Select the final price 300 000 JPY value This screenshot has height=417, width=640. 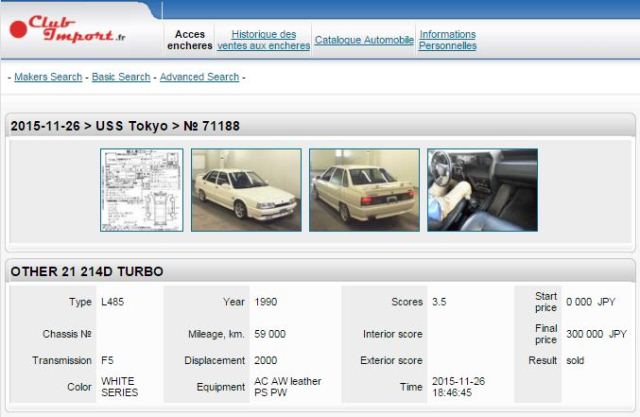click(x=596, y=334)
